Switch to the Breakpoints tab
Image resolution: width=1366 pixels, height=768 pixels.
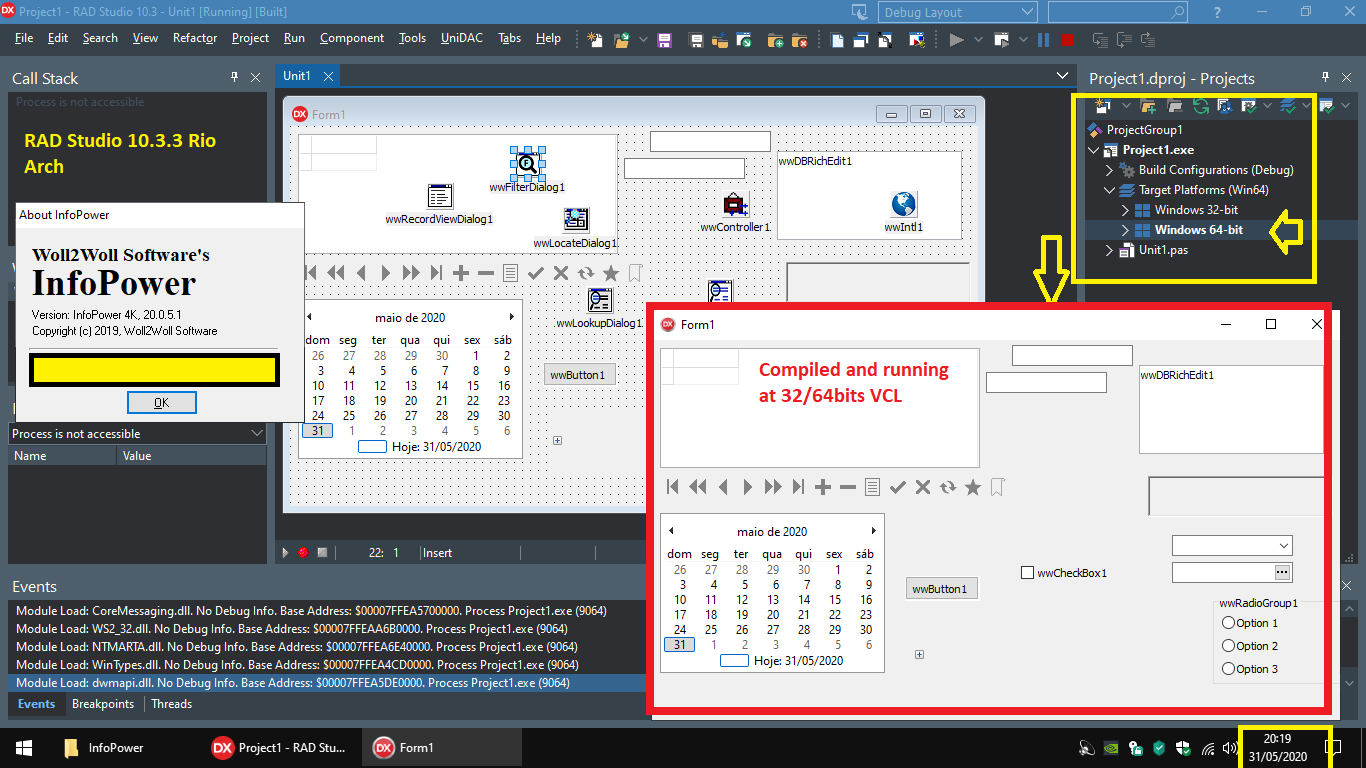tap(103, 704)
